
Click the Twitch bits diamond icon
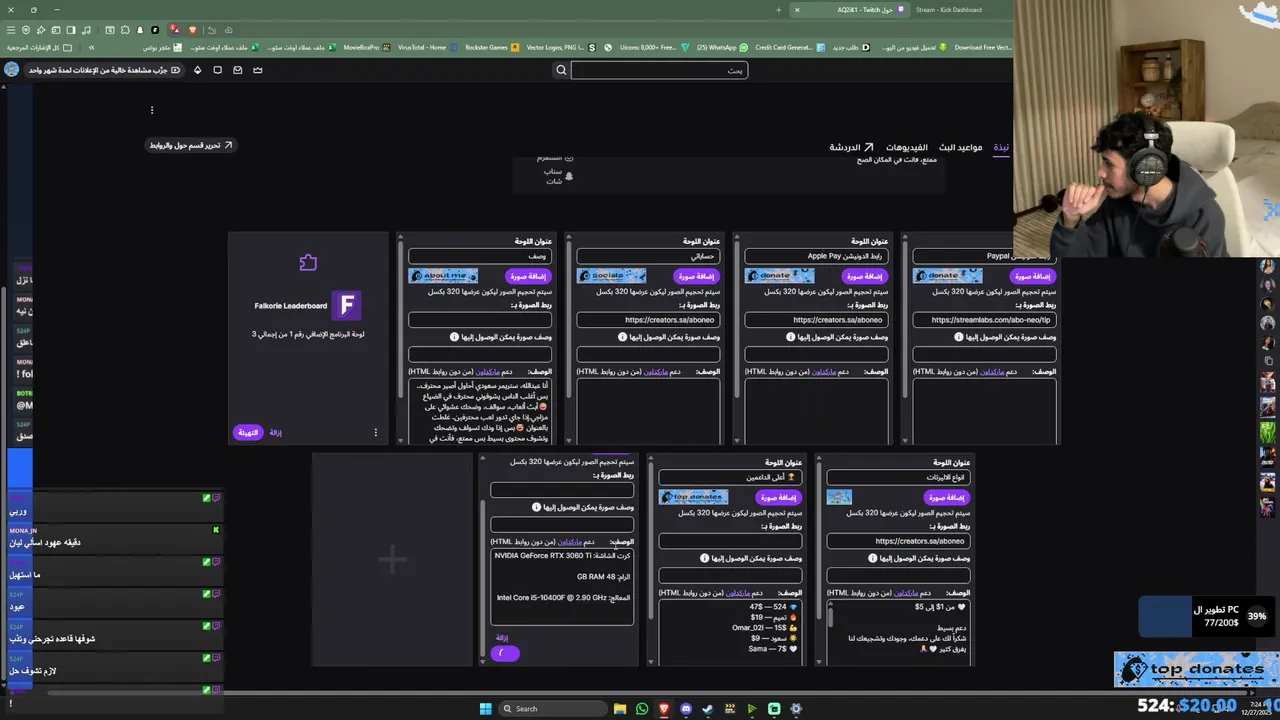tap(197, 70)
